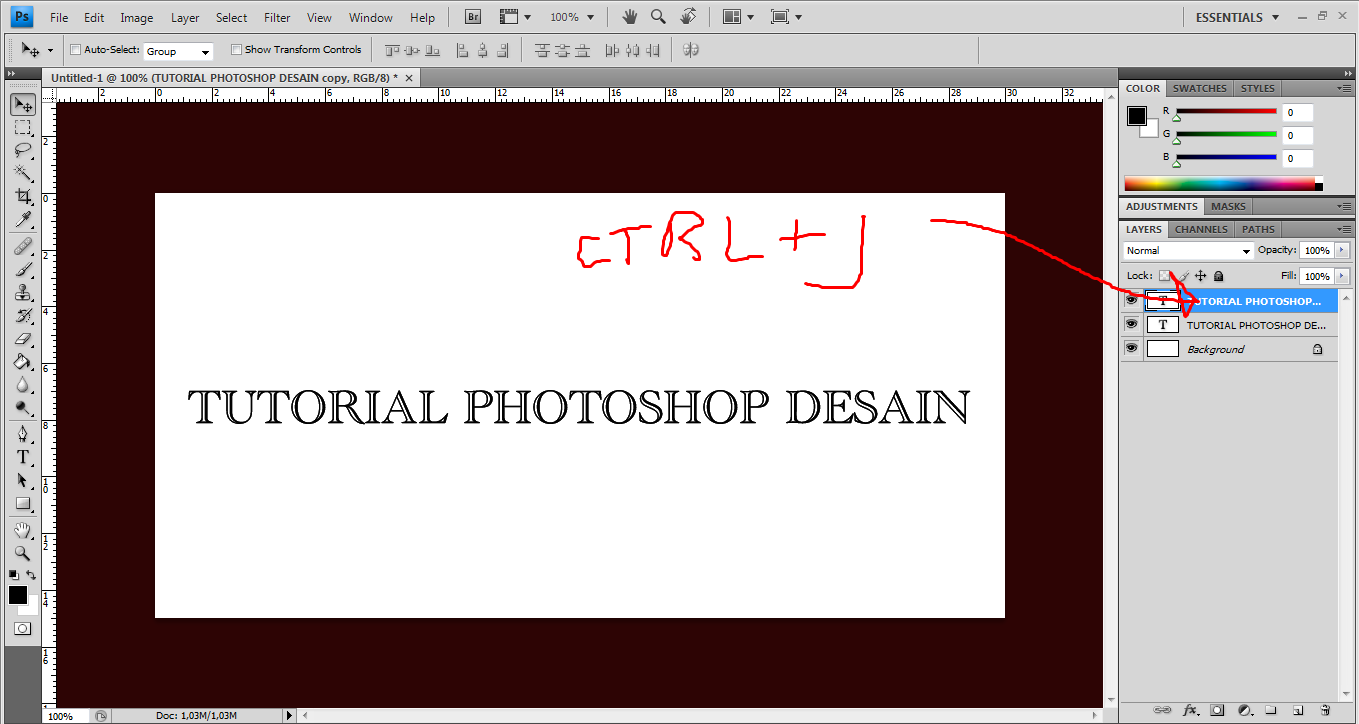Reset to default foreground and background colors
The height and width of the screenshot is (724, 1359).
point(14,575)
